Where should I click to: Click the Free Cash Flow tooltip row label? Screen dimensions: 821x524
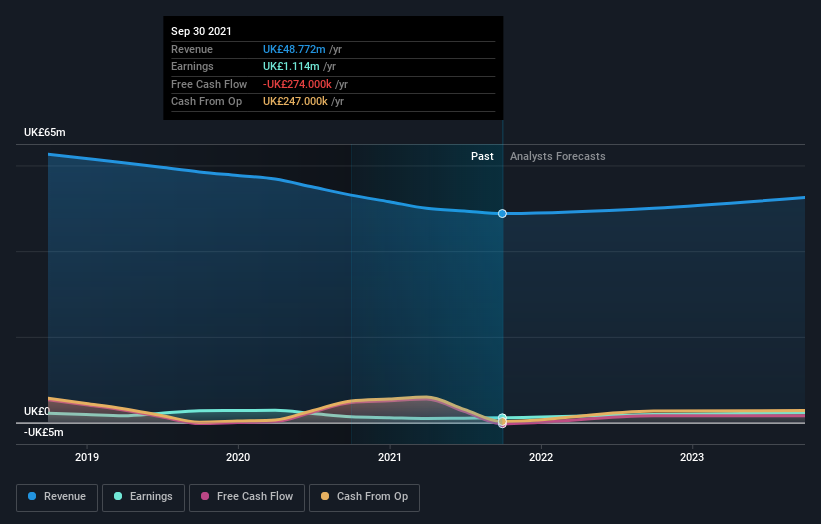coord(209,84)
